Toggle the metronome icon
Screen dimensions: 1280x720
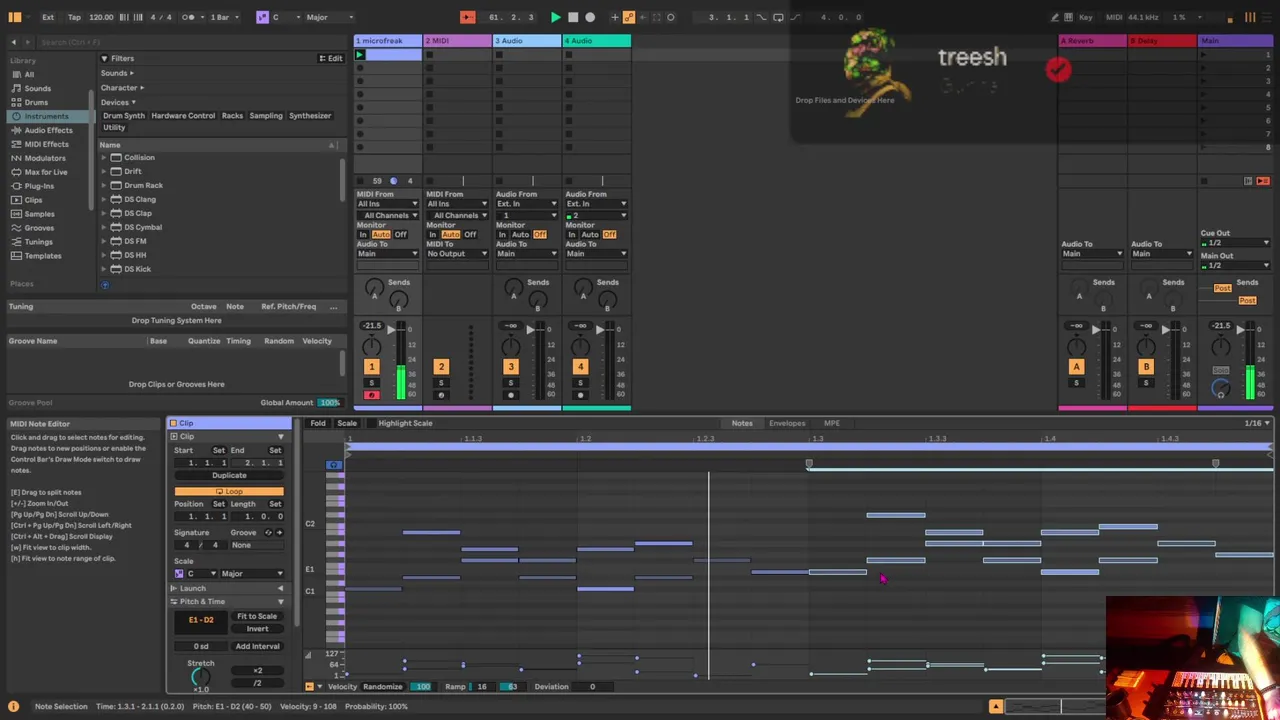tap(188, 17)
